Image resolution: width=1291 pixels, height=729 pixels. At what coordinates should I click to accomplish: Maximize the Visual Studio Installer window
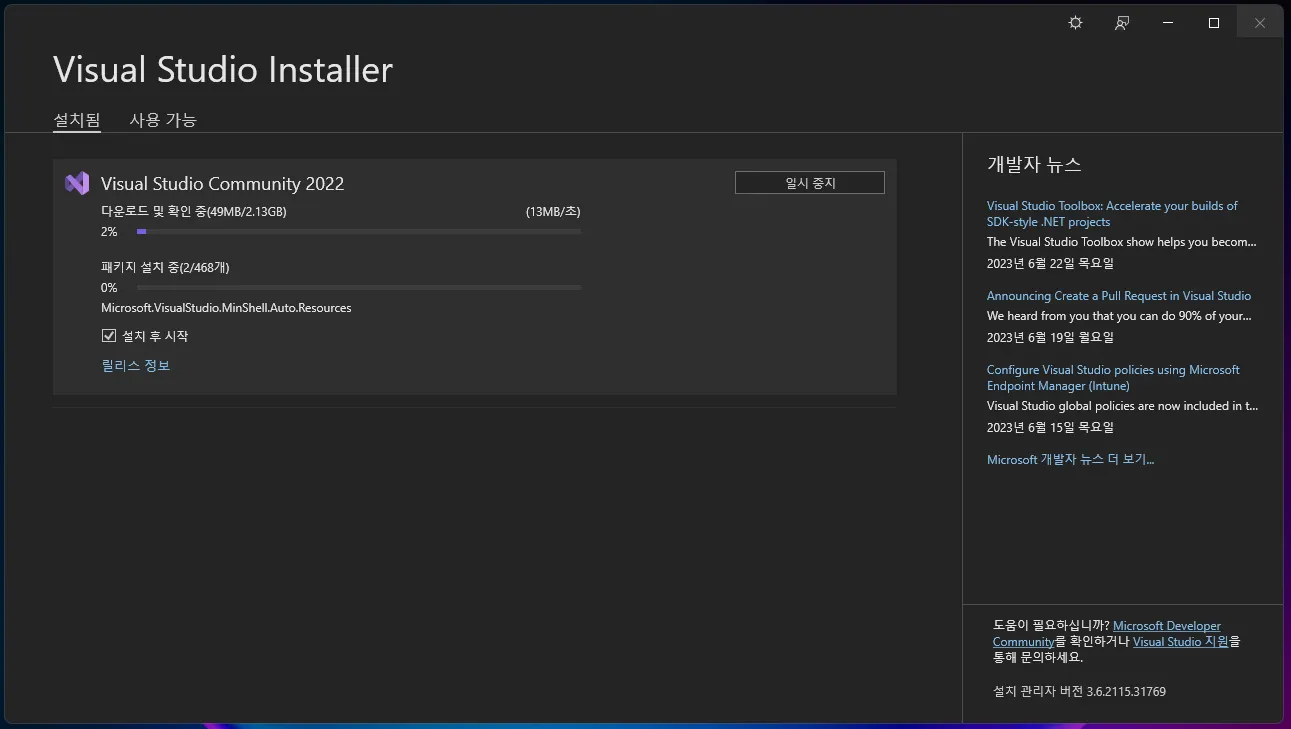[1214, 23]
